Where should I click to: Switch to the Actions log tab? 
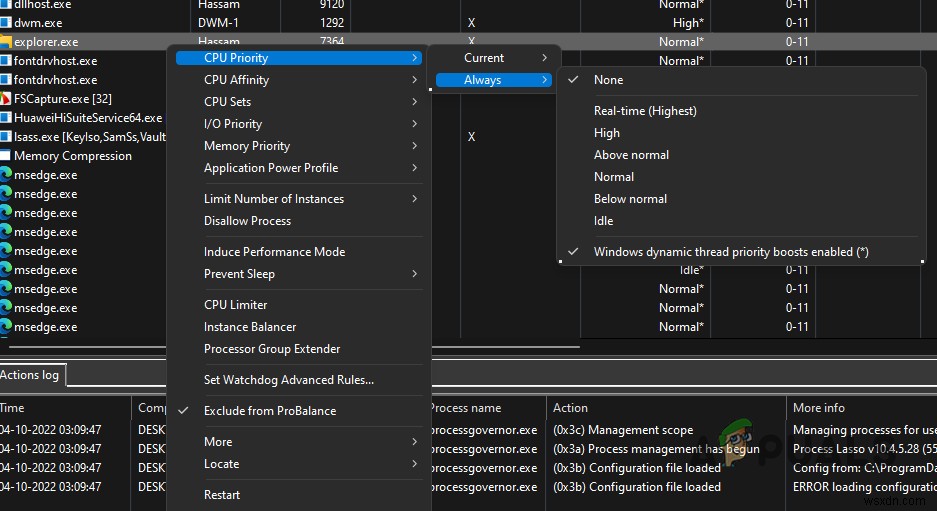pos(30,375)
